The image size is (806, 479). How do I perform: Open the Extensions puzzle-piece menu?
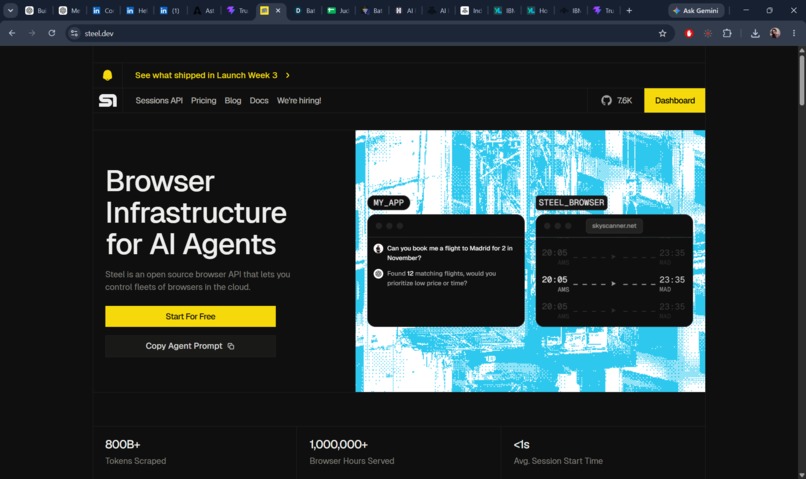point(727,33)
